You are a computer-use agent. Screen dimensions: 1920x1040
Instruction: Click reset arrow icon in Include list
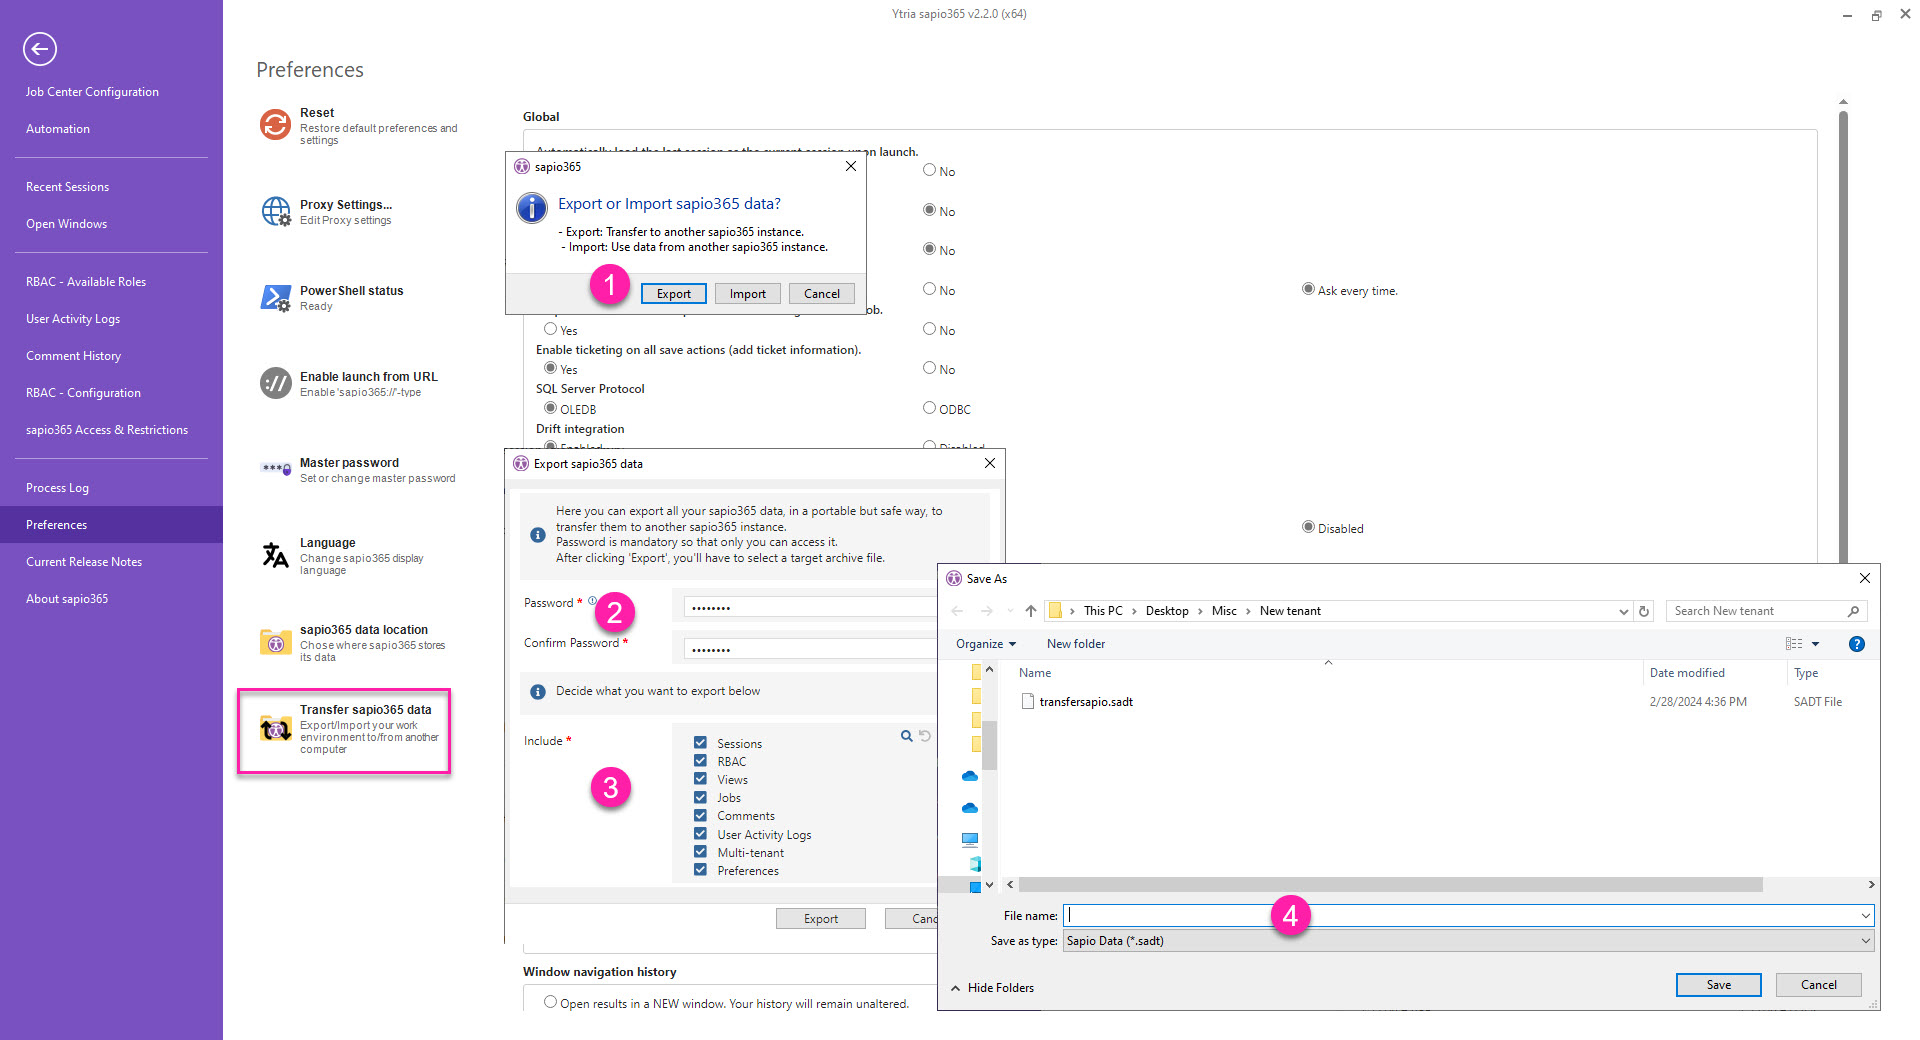(x=925, y=736)
